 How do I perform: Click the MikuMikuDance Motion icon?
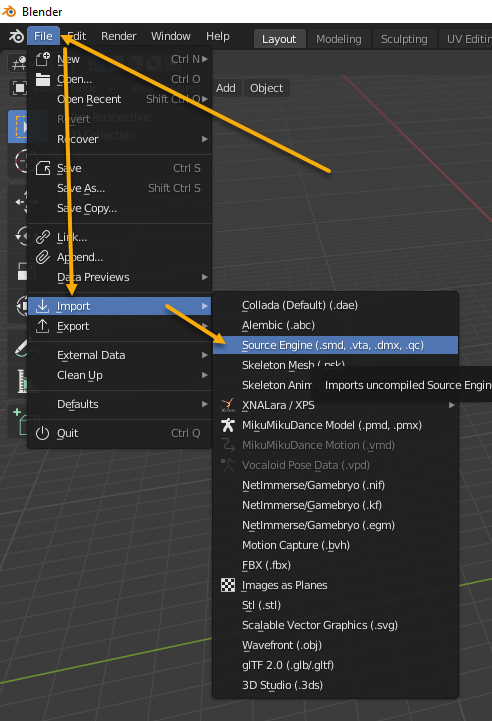click(228, 445)
